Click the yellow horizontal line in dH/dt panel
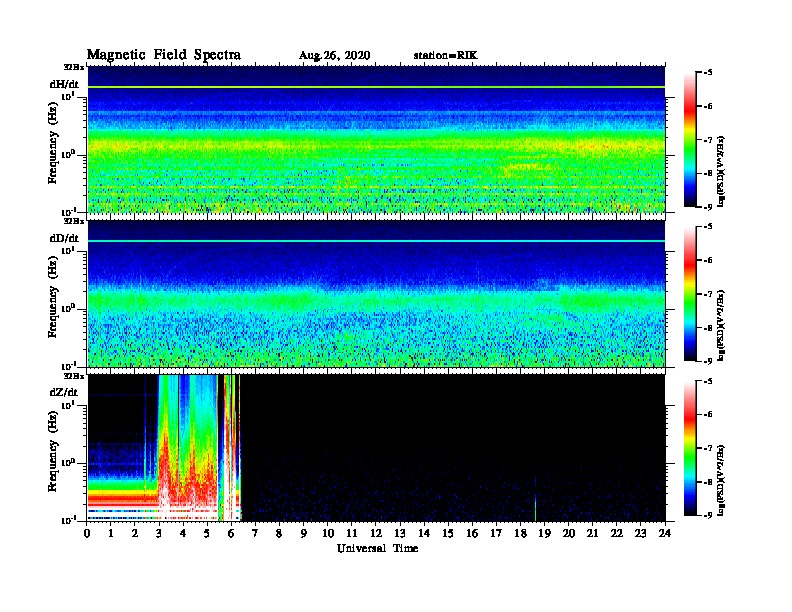This screenshot has height=612, width=792. pos(376,87)
